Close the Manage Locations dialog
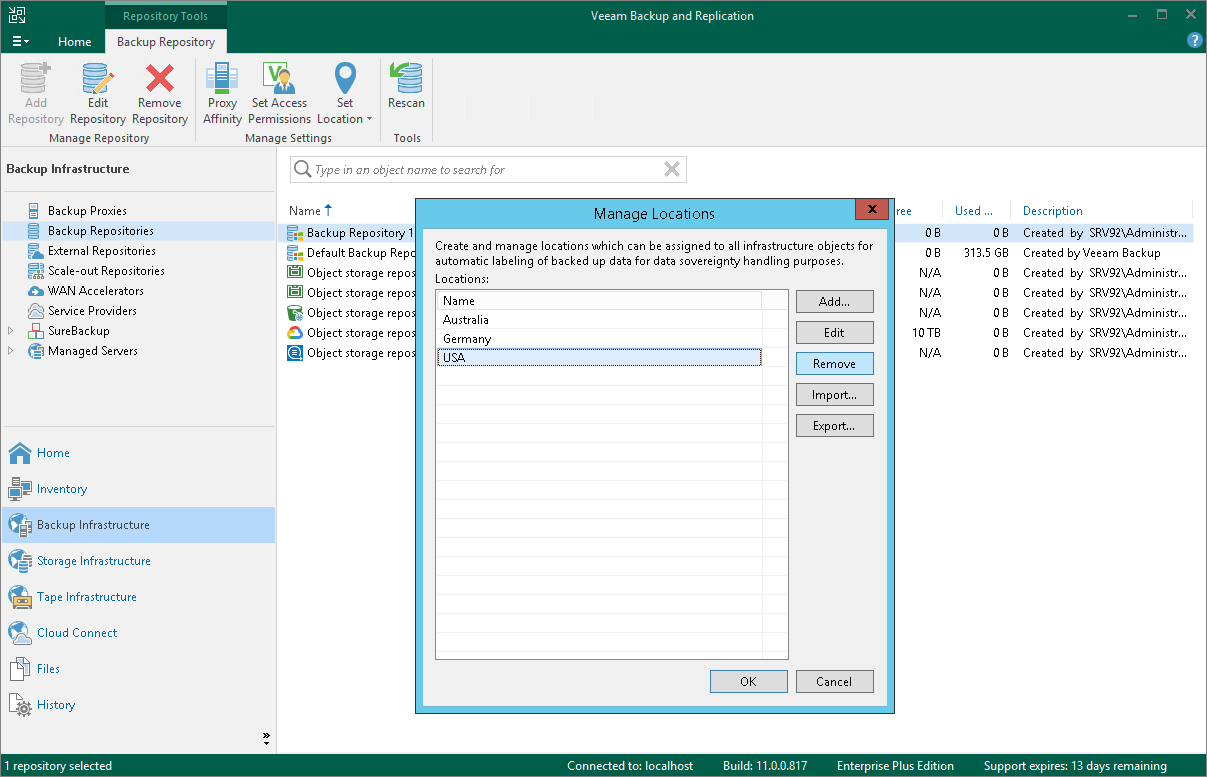 coord(872,209)
